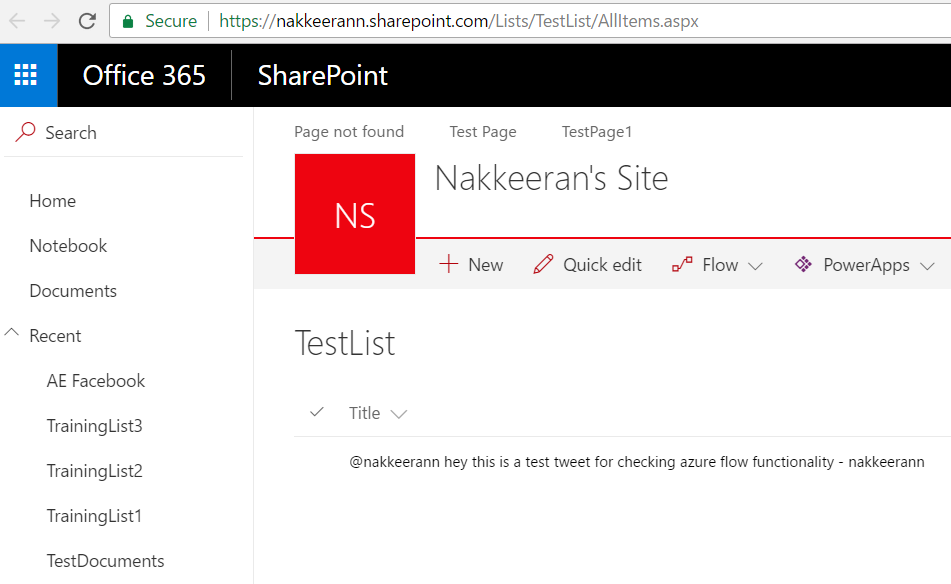Viewport: 951px width, 584px height.
Task: Click the plus icon for New item
Action: point(449,265)
